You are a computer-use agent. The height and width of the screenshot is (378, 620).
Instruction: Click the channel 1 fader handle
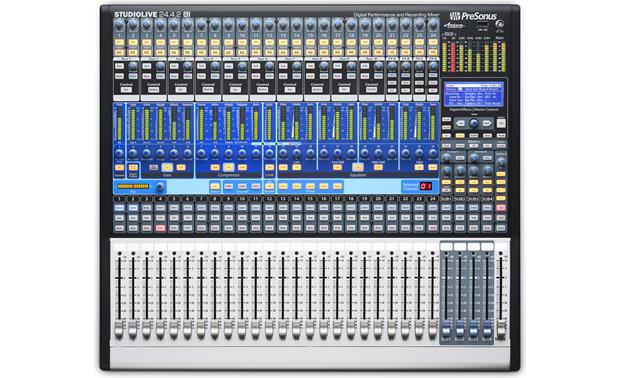tap(119, 329)
